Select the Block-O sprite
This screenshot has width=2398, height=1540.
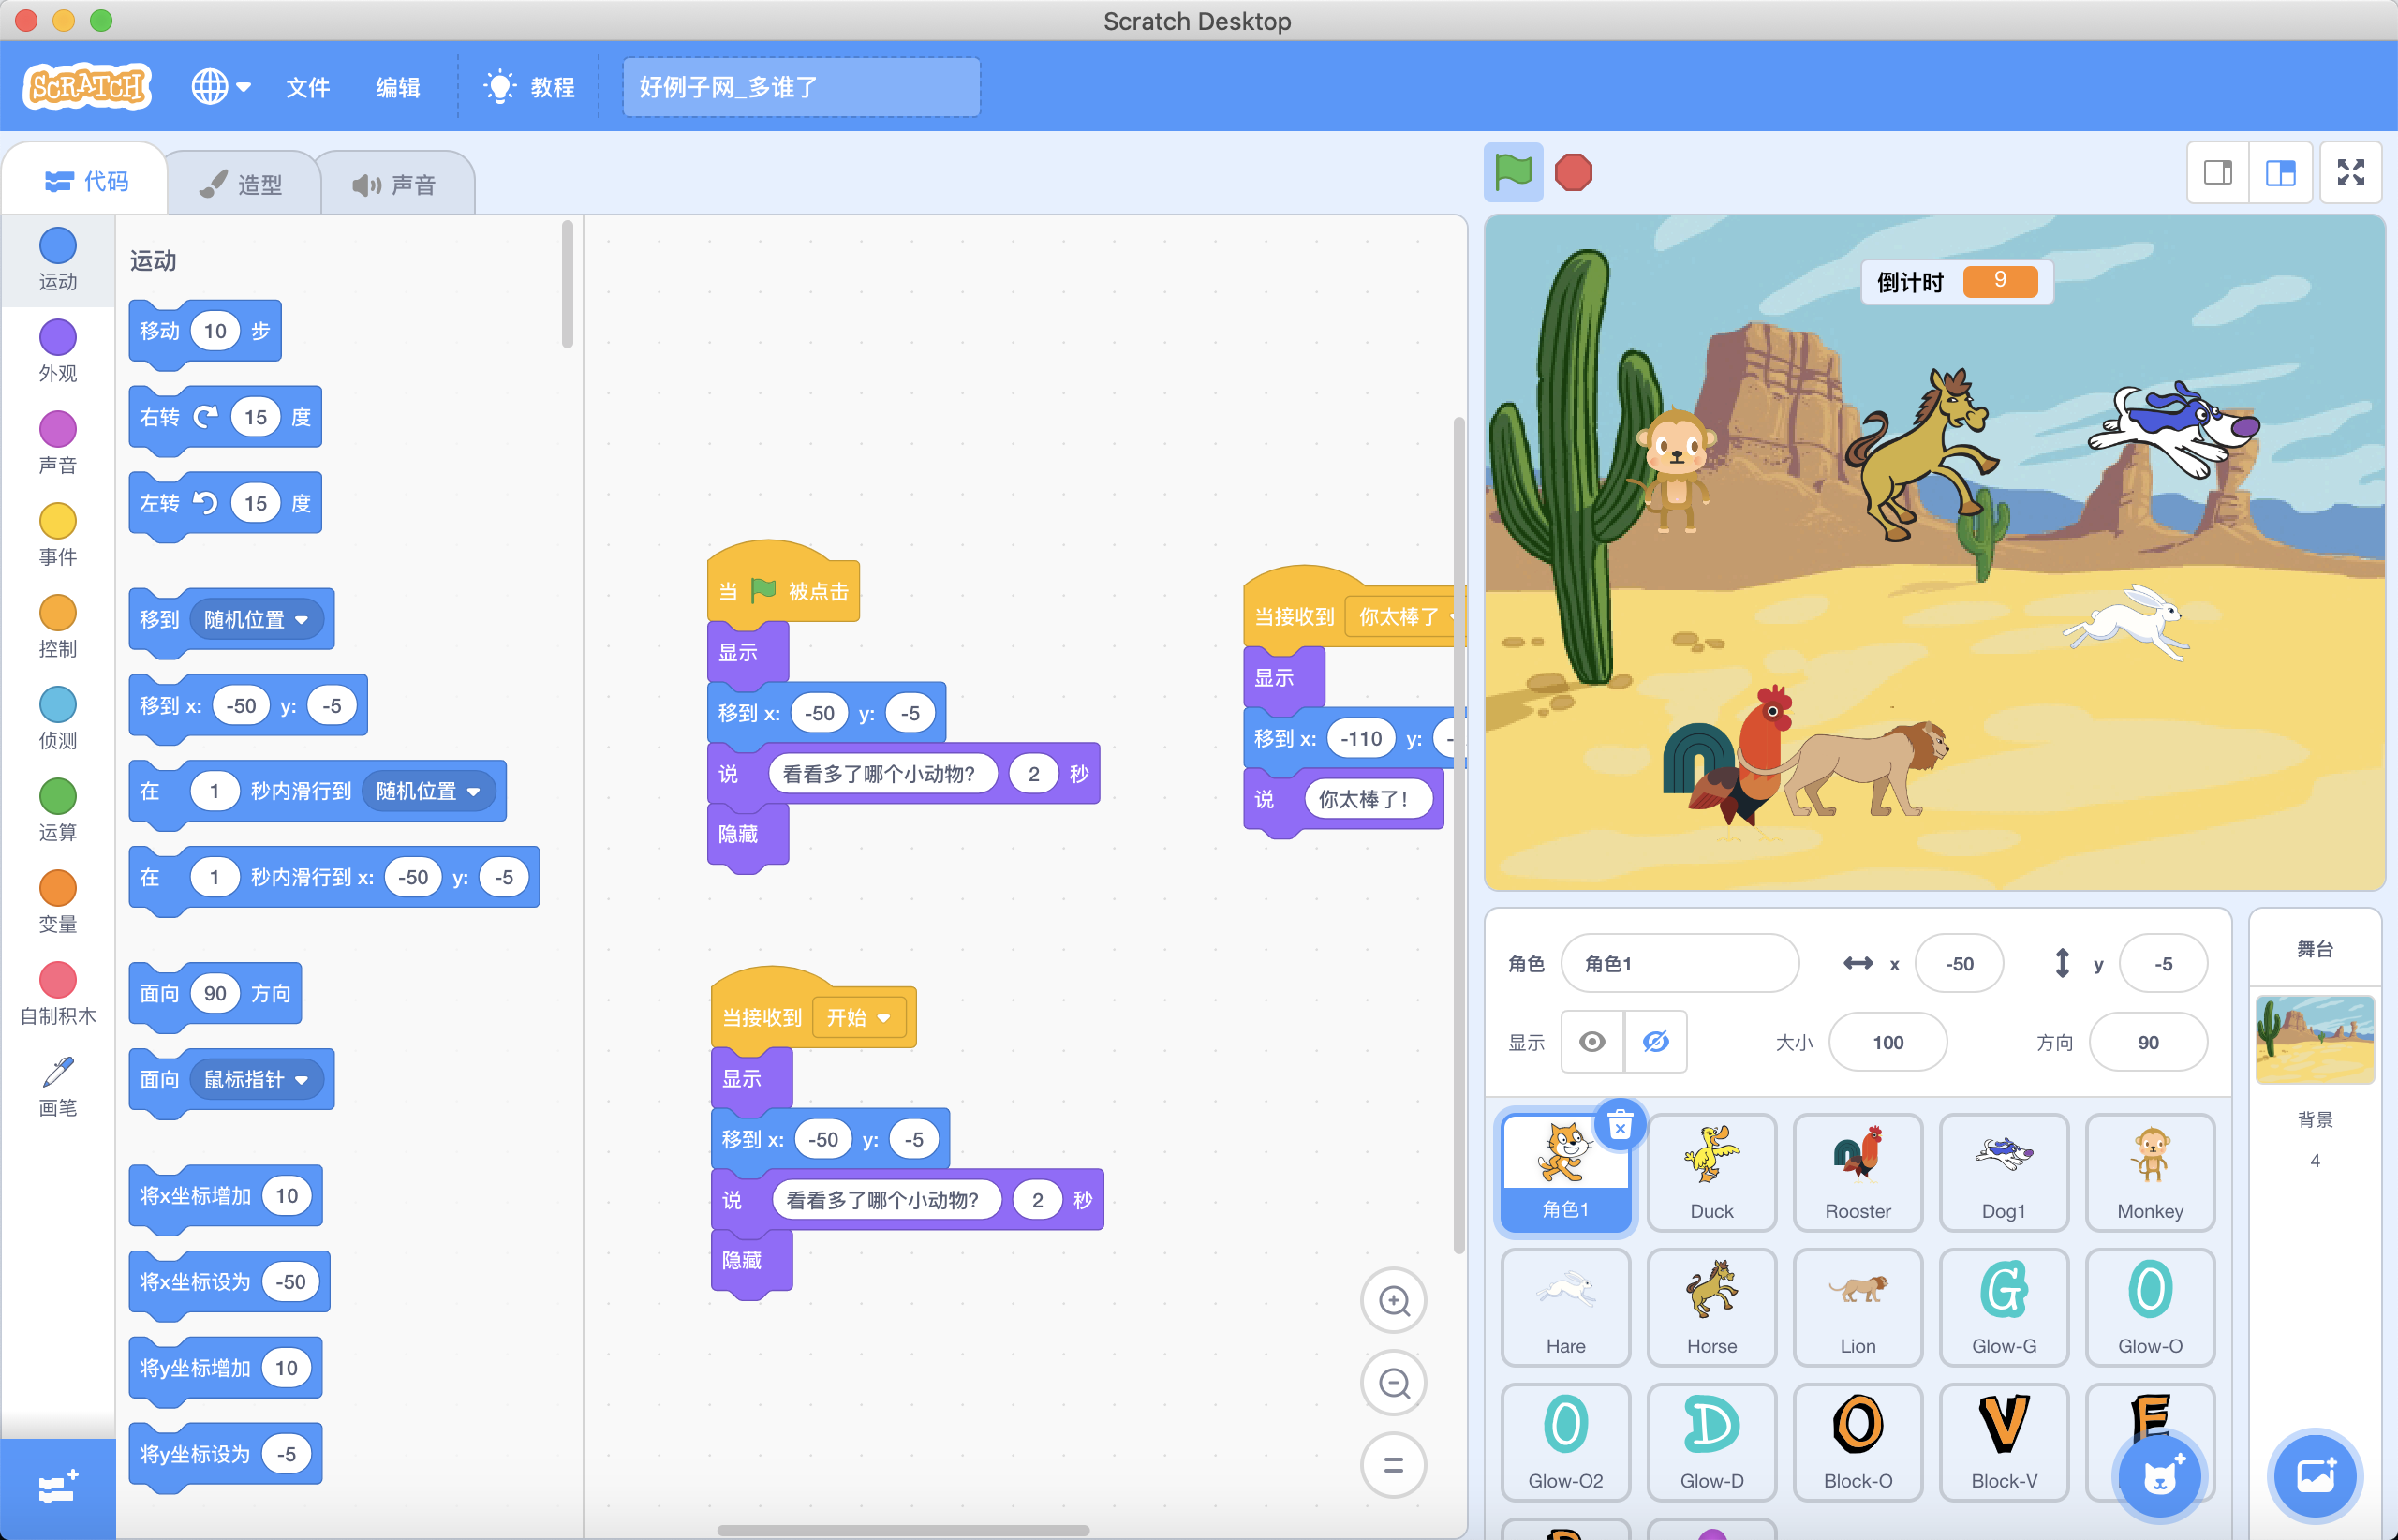pyautogui.click(x=1858, y=1443)
